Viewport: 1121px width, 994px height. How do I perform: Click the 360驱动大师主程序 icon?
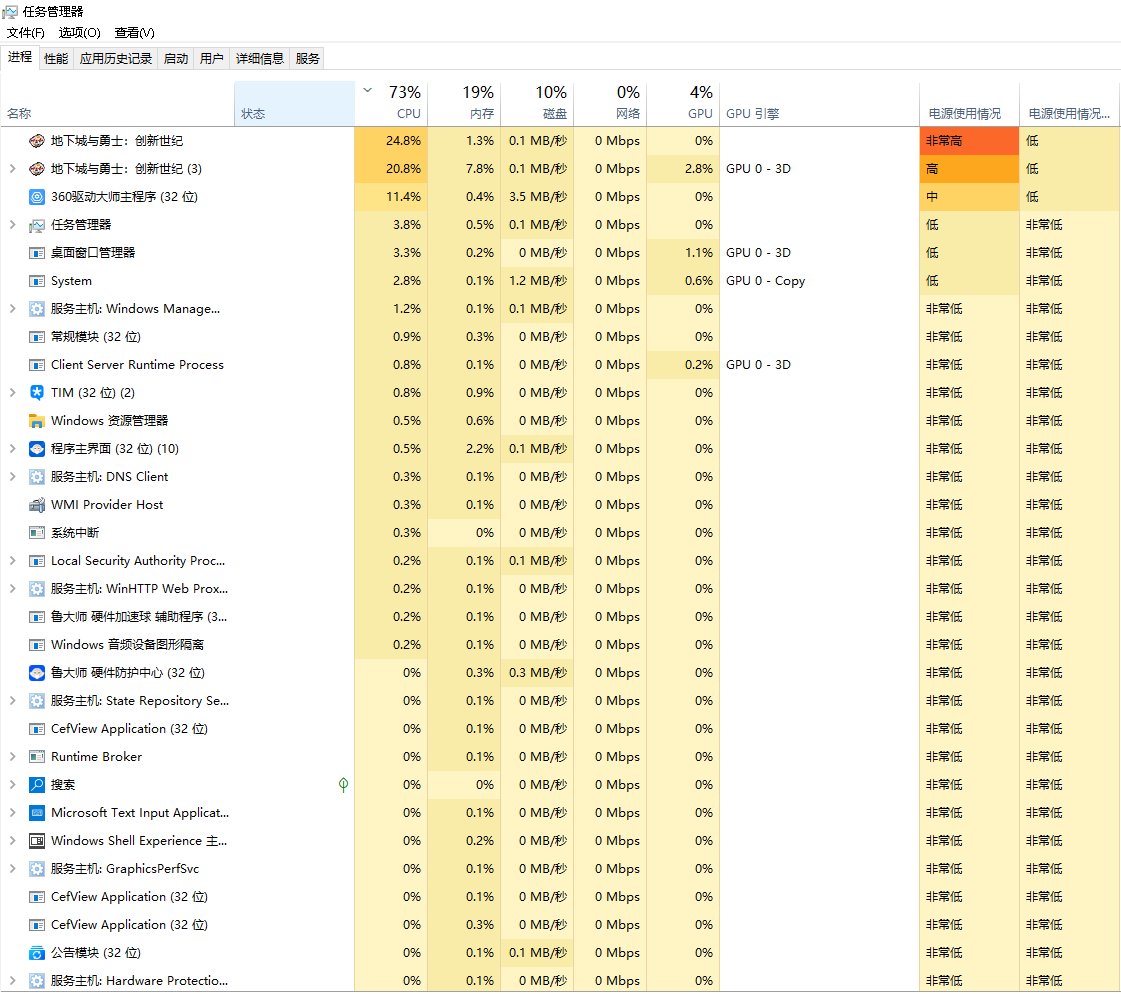pos(36,197)
